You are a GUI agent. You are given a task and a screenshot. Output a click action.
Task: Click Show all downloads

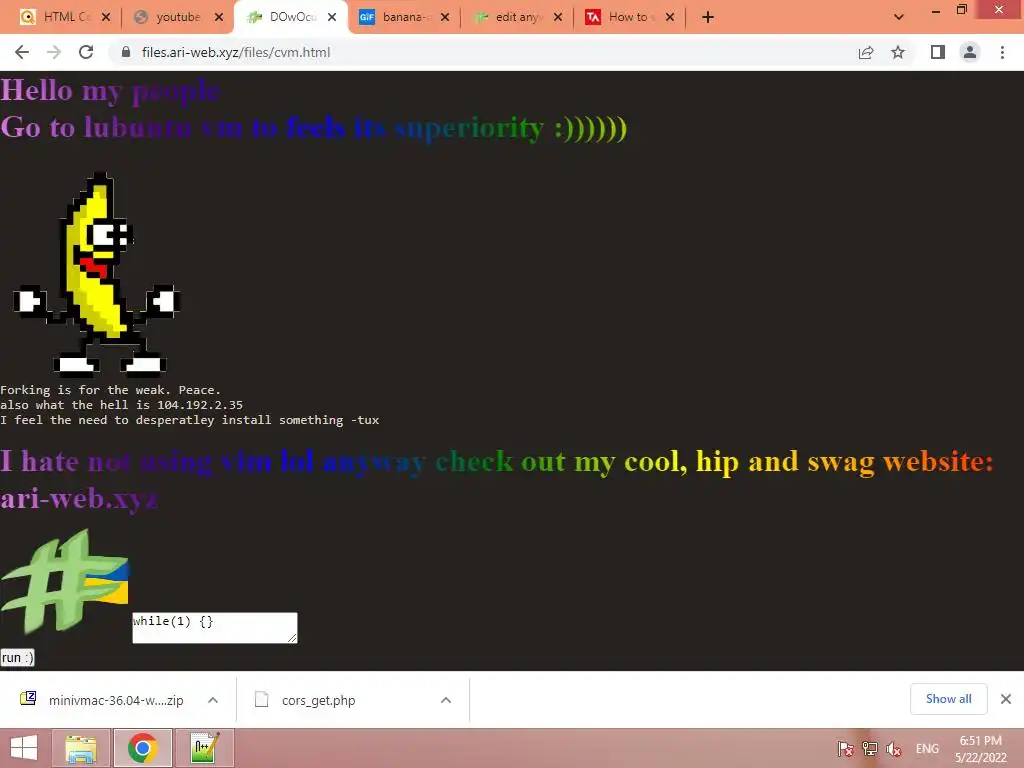(948, 699)
